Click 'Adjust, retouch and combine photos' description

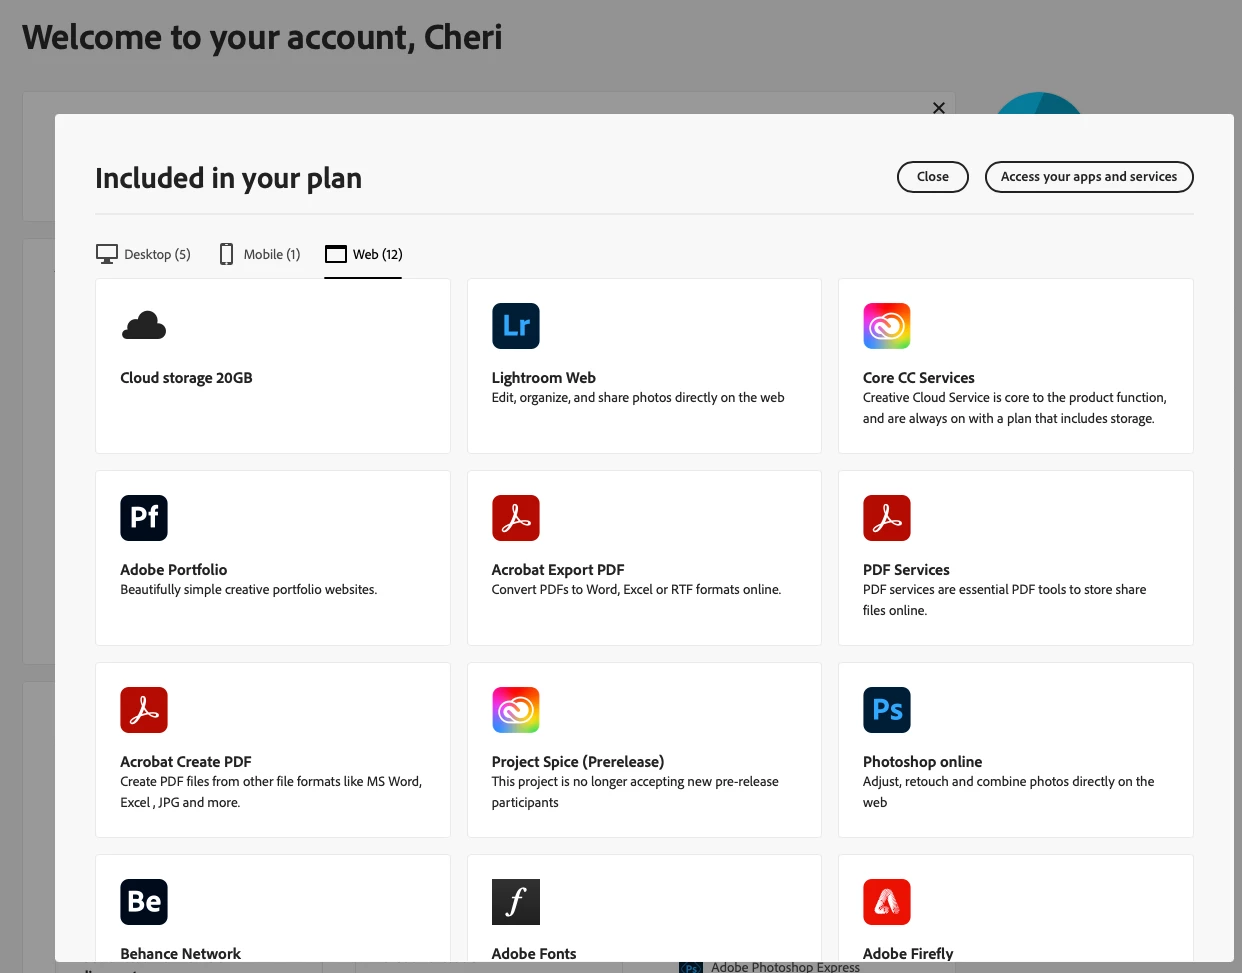(1009, 792)
